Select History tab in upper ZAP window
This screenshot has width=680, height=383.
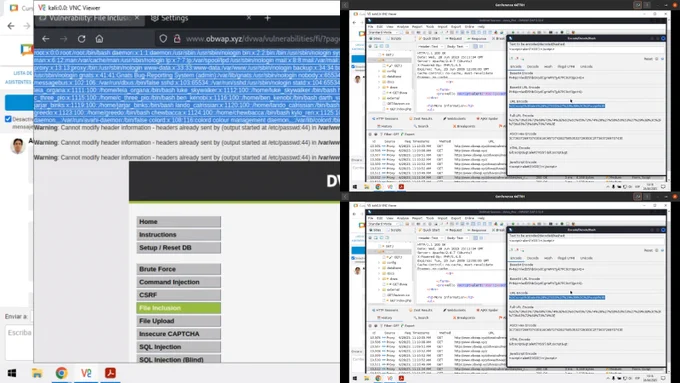tap(385, 126)
